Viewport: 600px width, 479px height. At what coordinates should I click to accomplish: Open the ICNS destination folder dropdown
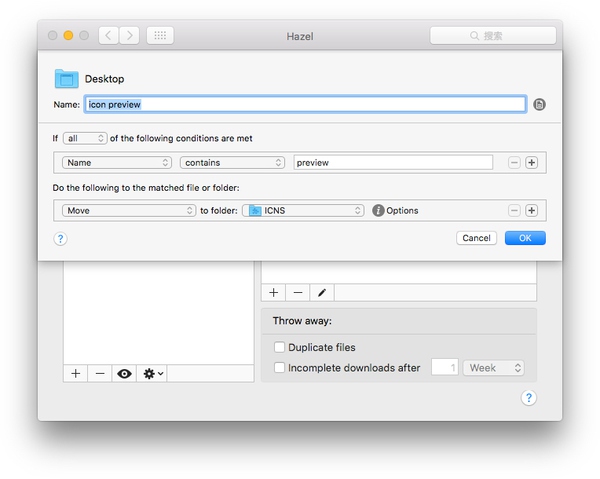pos(303,210)
